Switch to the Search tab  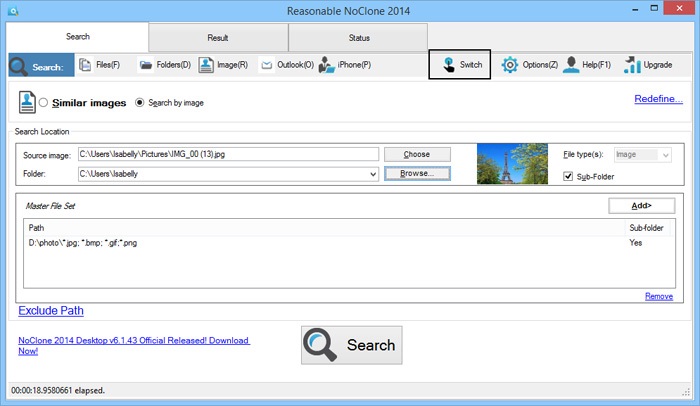(x=78, y=37)
